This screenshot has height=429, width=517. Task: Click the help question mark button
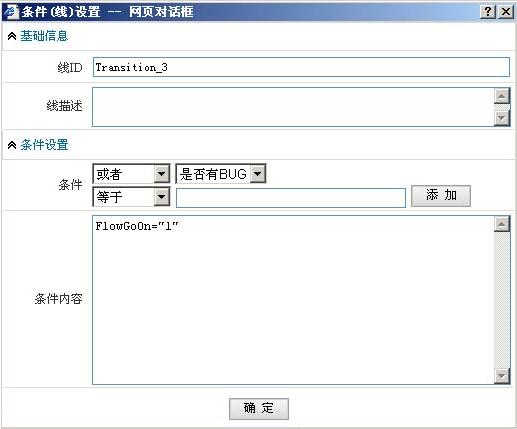tap(488, 12)
